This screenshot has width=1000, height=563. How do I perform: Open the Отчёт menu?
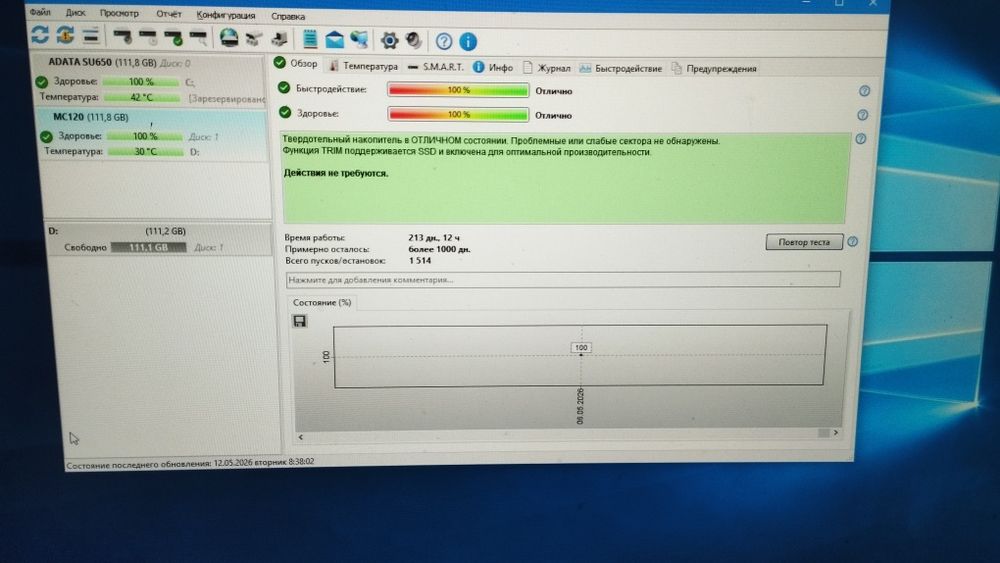pos(168,14)
